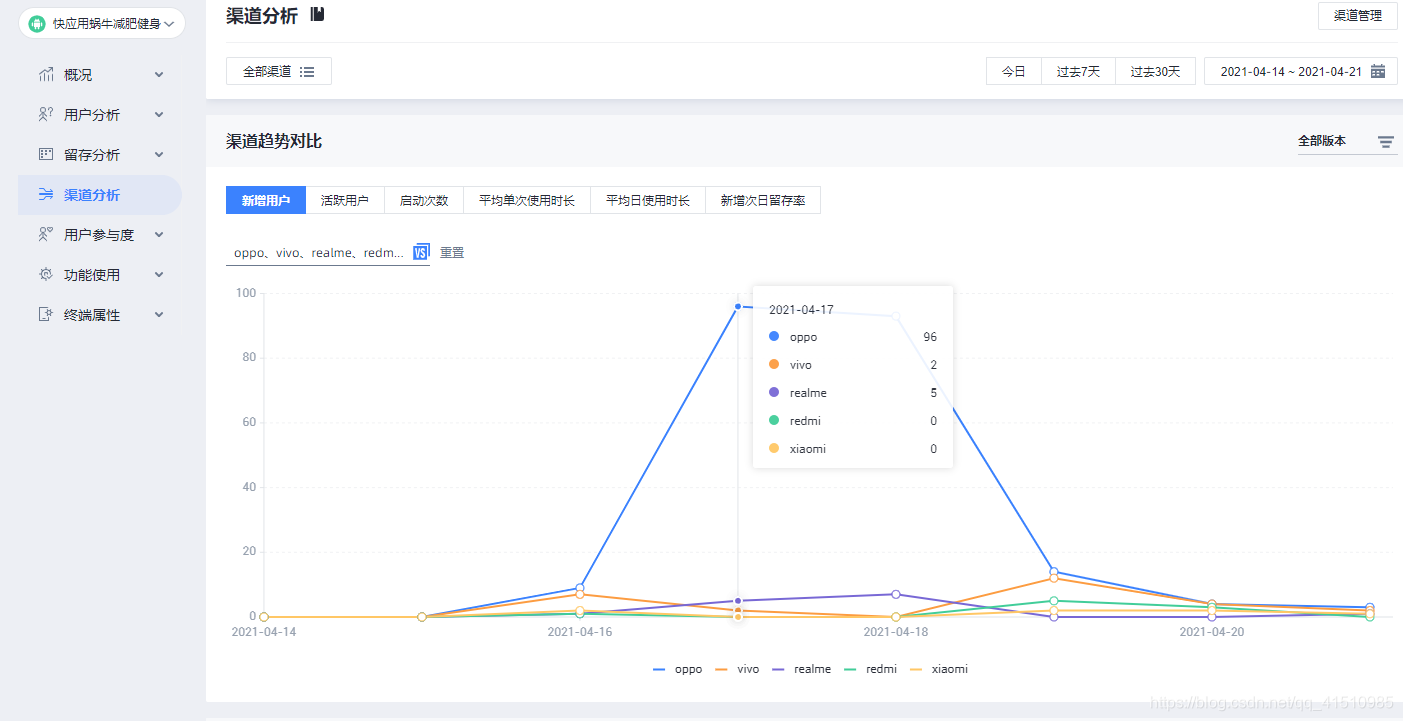
Task: Switch to the 平均日使用时长 tab
Action: 648,200
